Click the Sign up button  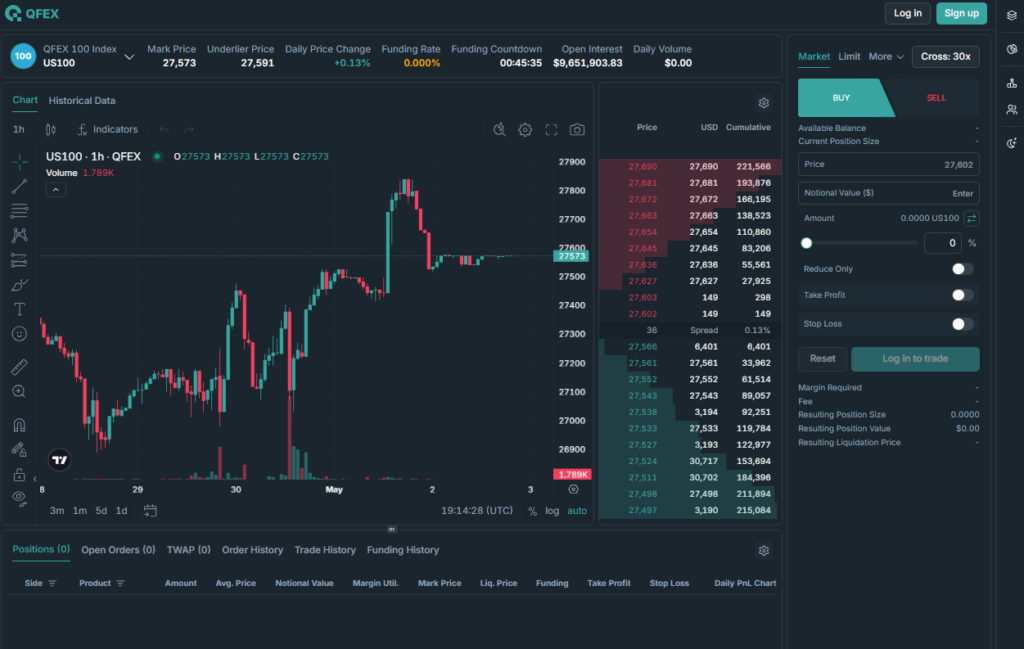961,13
